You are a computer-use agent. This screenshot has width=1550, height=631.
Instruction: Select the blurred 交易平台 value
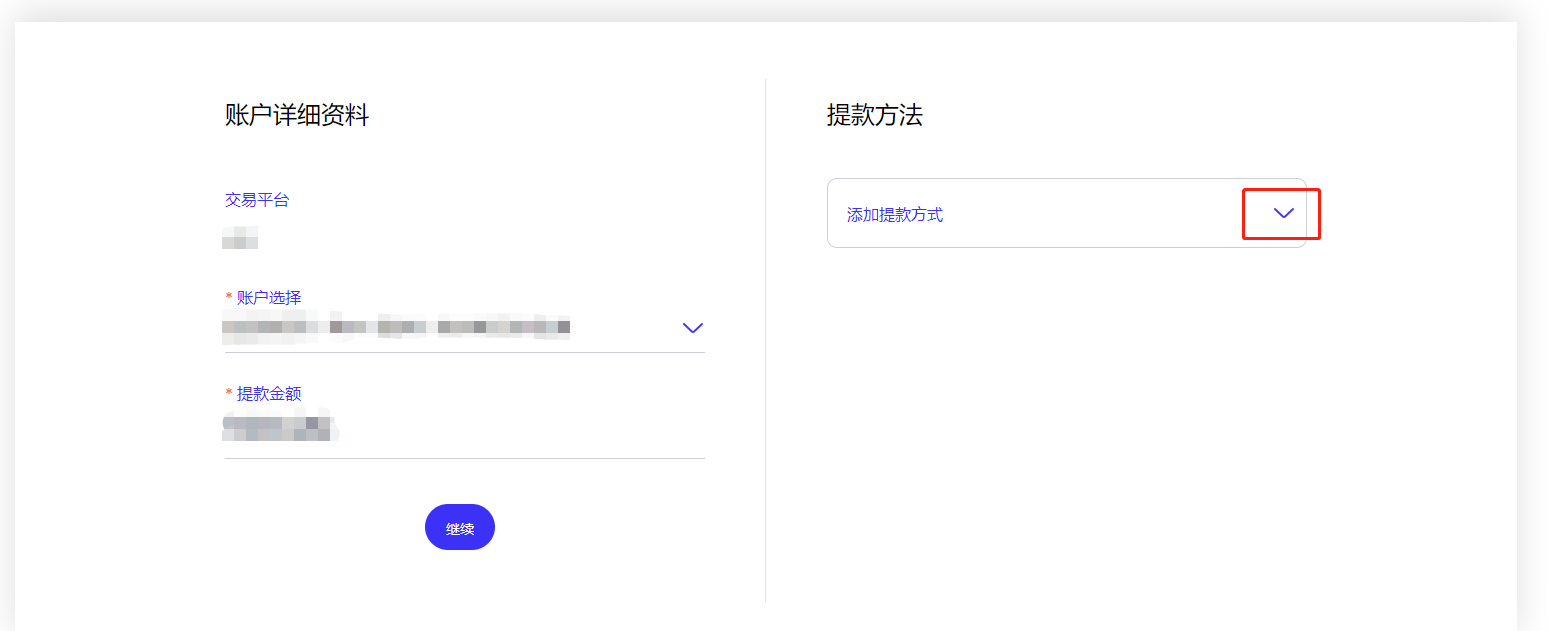click(240, 238)
